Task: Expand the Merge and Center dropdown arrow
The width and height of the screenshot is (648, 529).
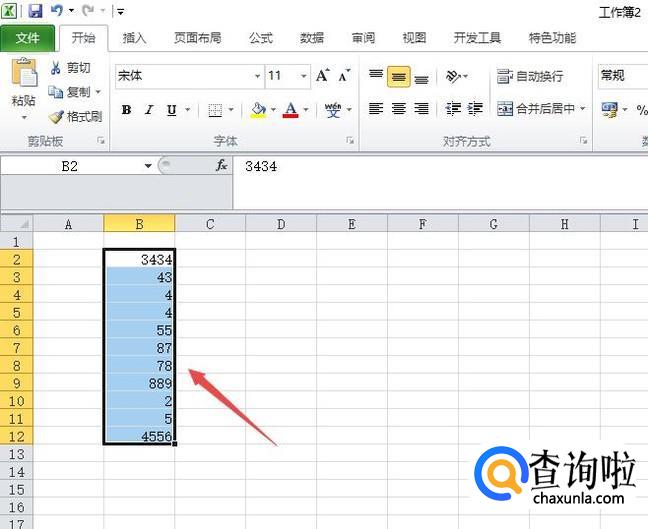Action: 582,109
